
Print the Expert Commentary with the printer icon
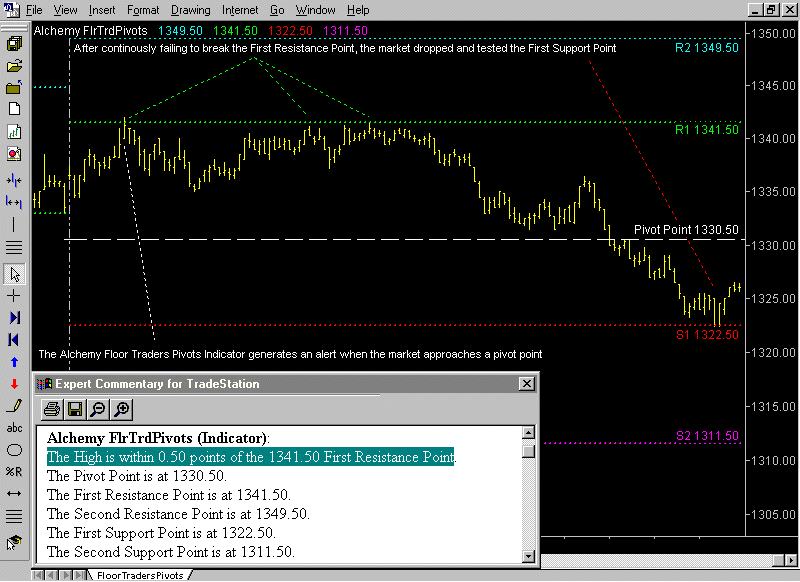coord(52,409)
